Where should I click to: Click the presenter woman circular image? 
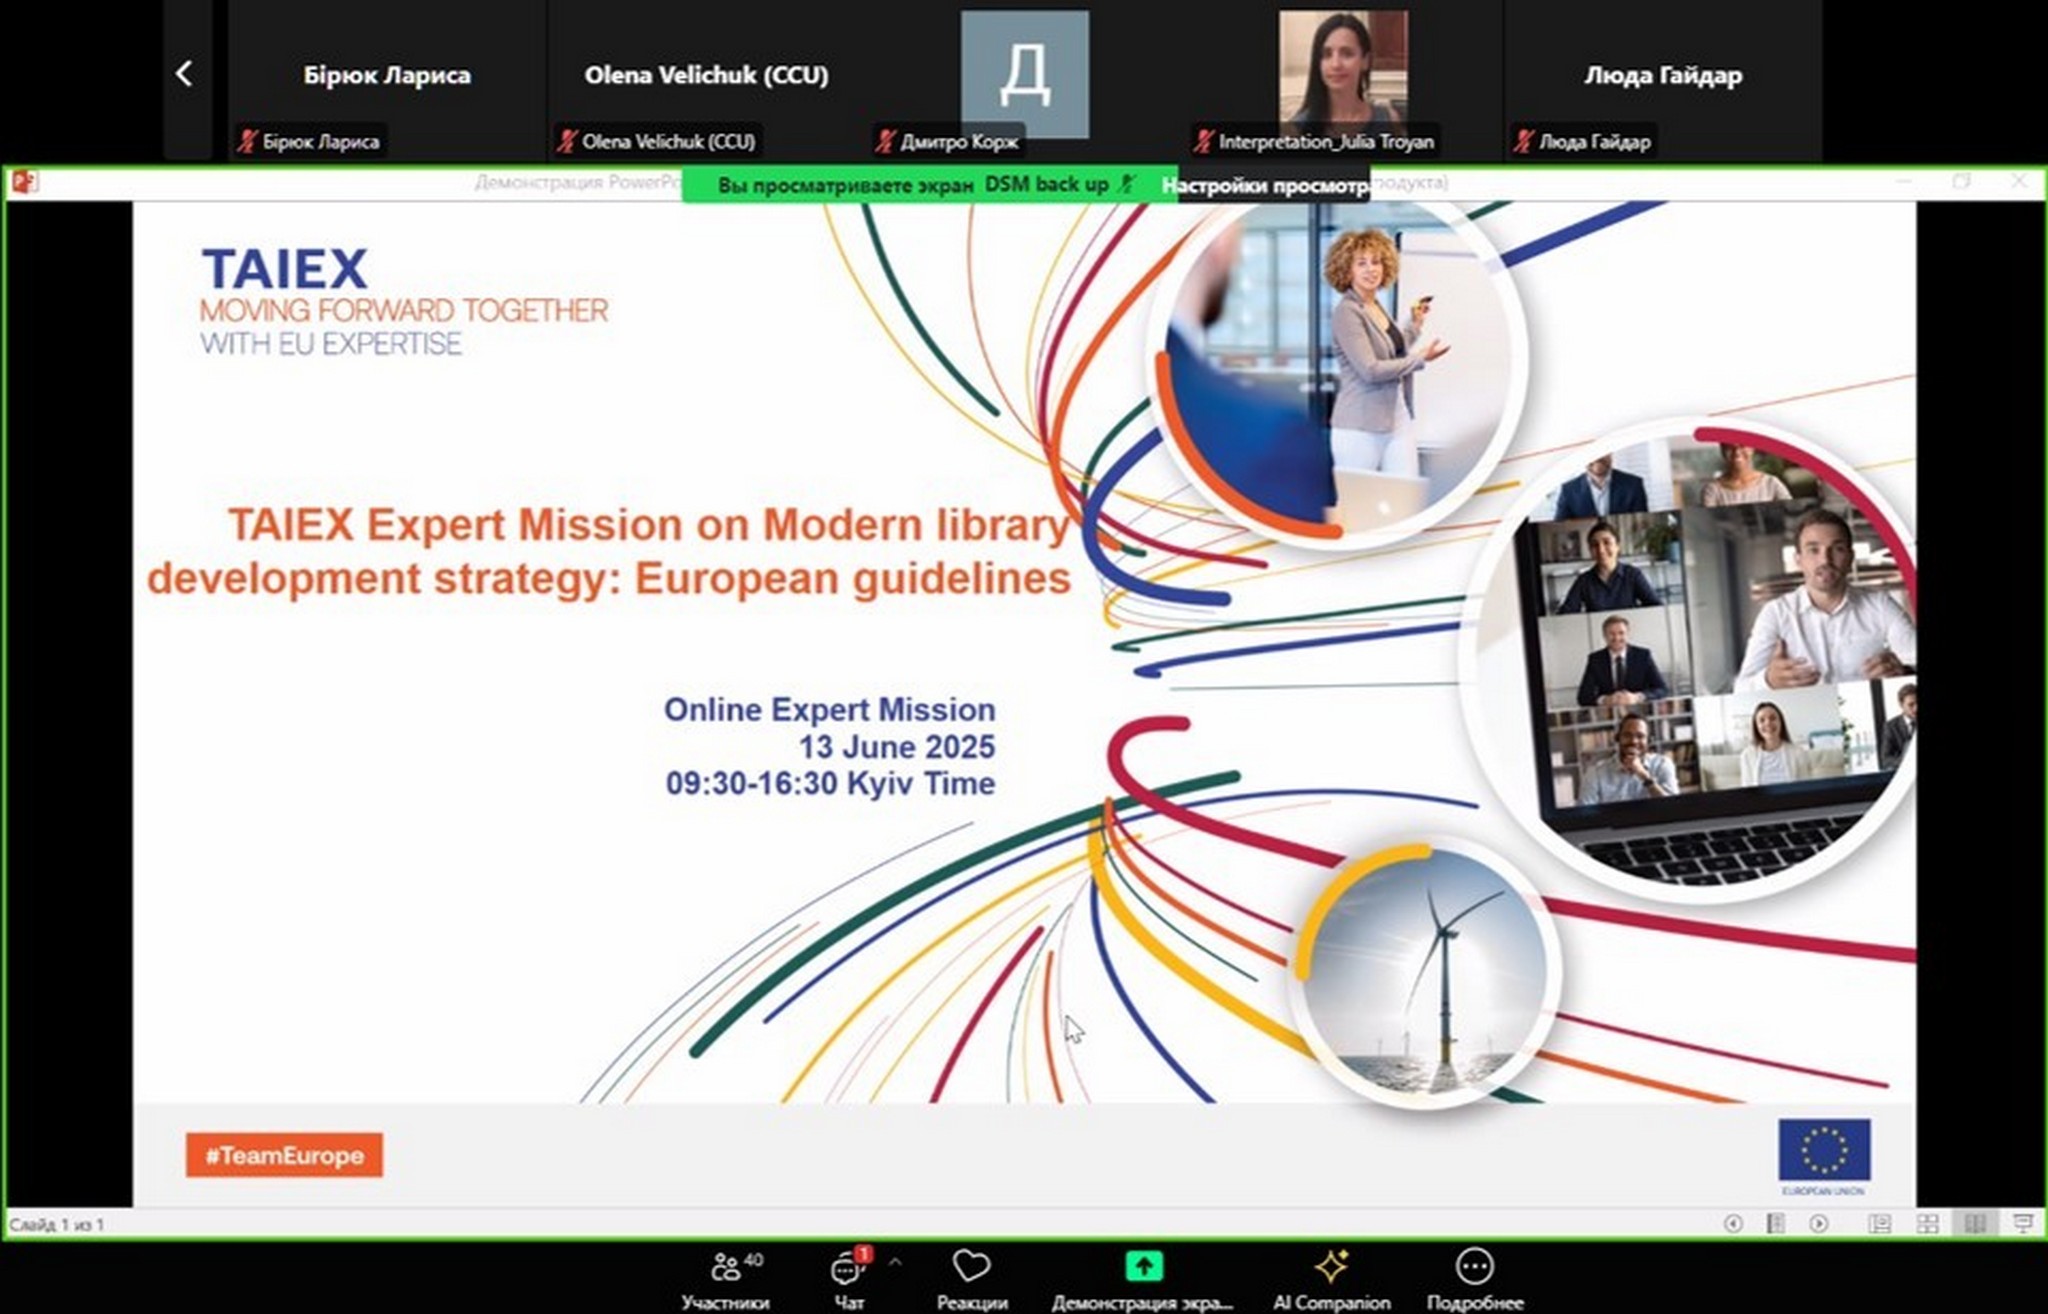(x=1339, y=370)
